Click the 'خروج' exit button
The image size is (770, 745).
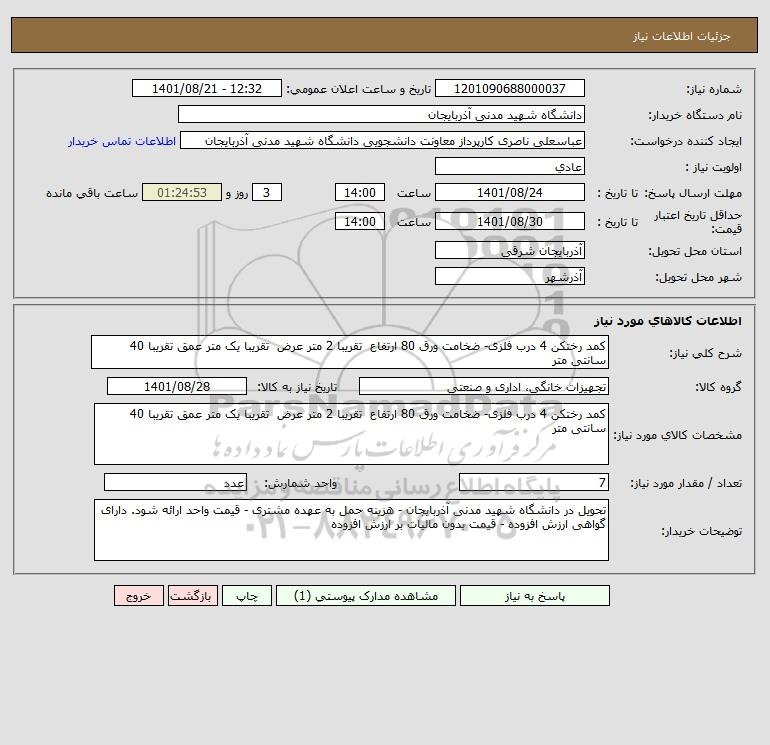pyautogui.click(x=138, y=596)
